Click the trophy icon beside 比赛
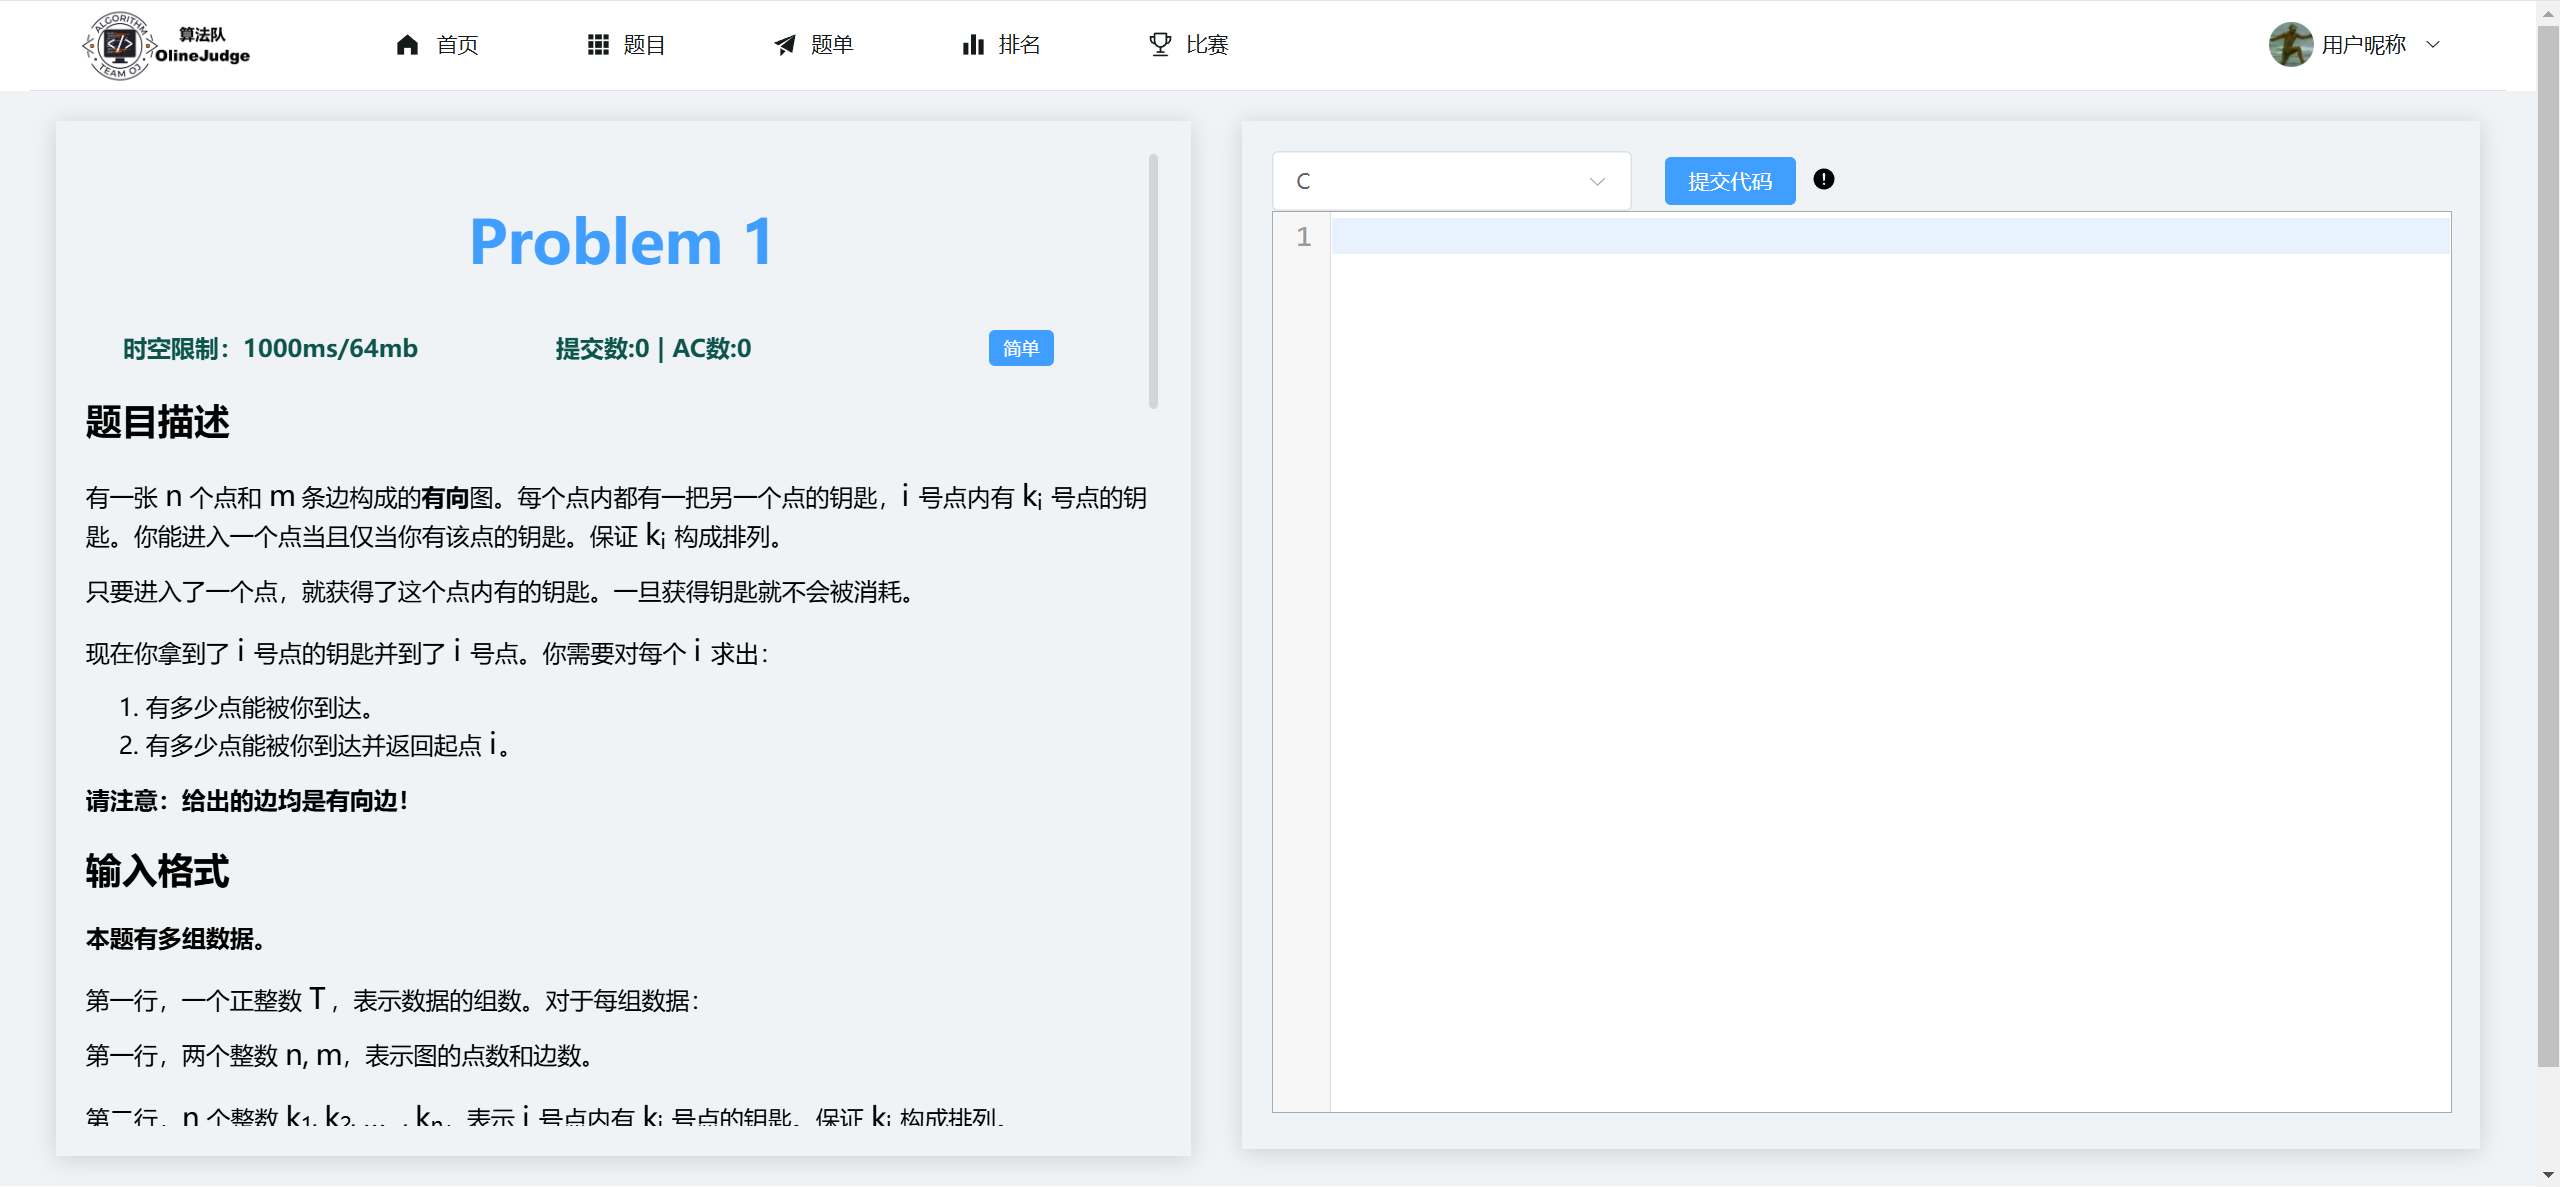This screenshot has height=1187, width=2560. pyautogui.click(x=1160, y=45)
